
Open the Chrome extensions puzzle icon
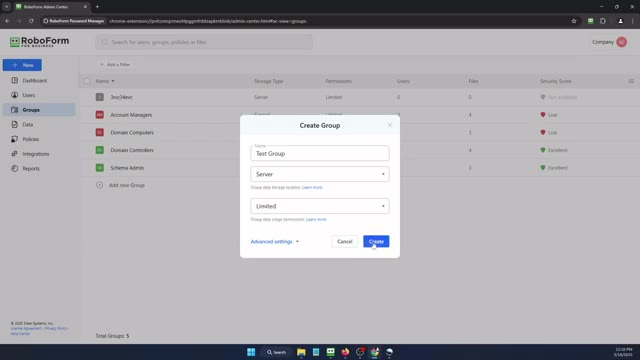click(x=603, y=21)
